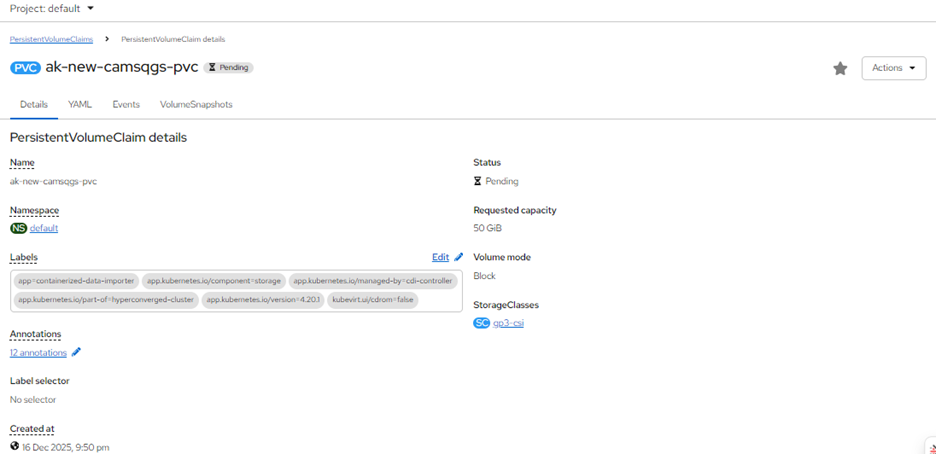This screenshot has width=936, height=454.
Task: Click the 16 Dec 2025 timestamp
Action: coord(66,447)
